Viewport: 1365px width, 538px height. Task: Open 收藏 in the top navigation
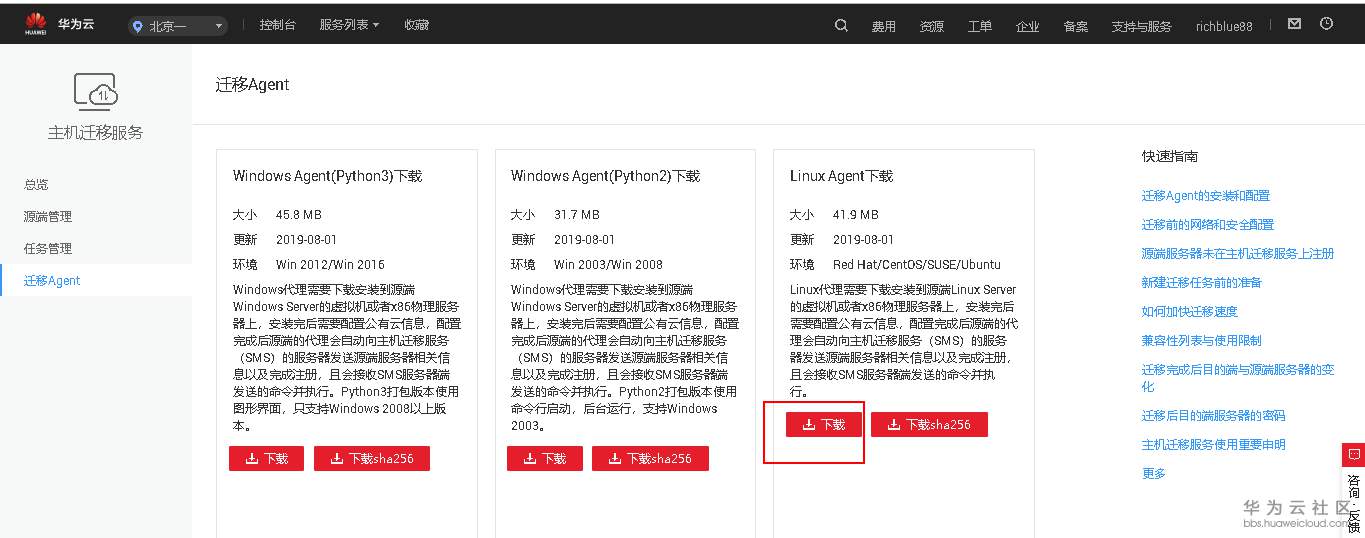pyautogui.click(x=417, y=25)
